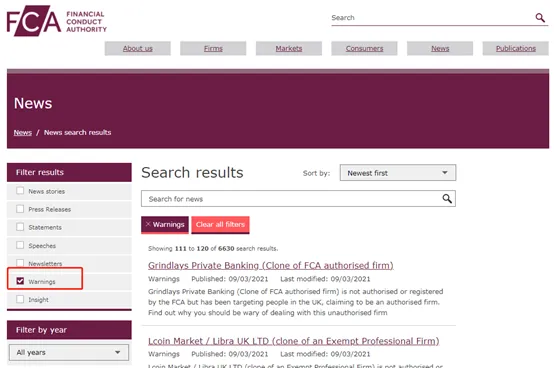
Task: Click the Filter by year panel heading
Action: tap(69, 330)
